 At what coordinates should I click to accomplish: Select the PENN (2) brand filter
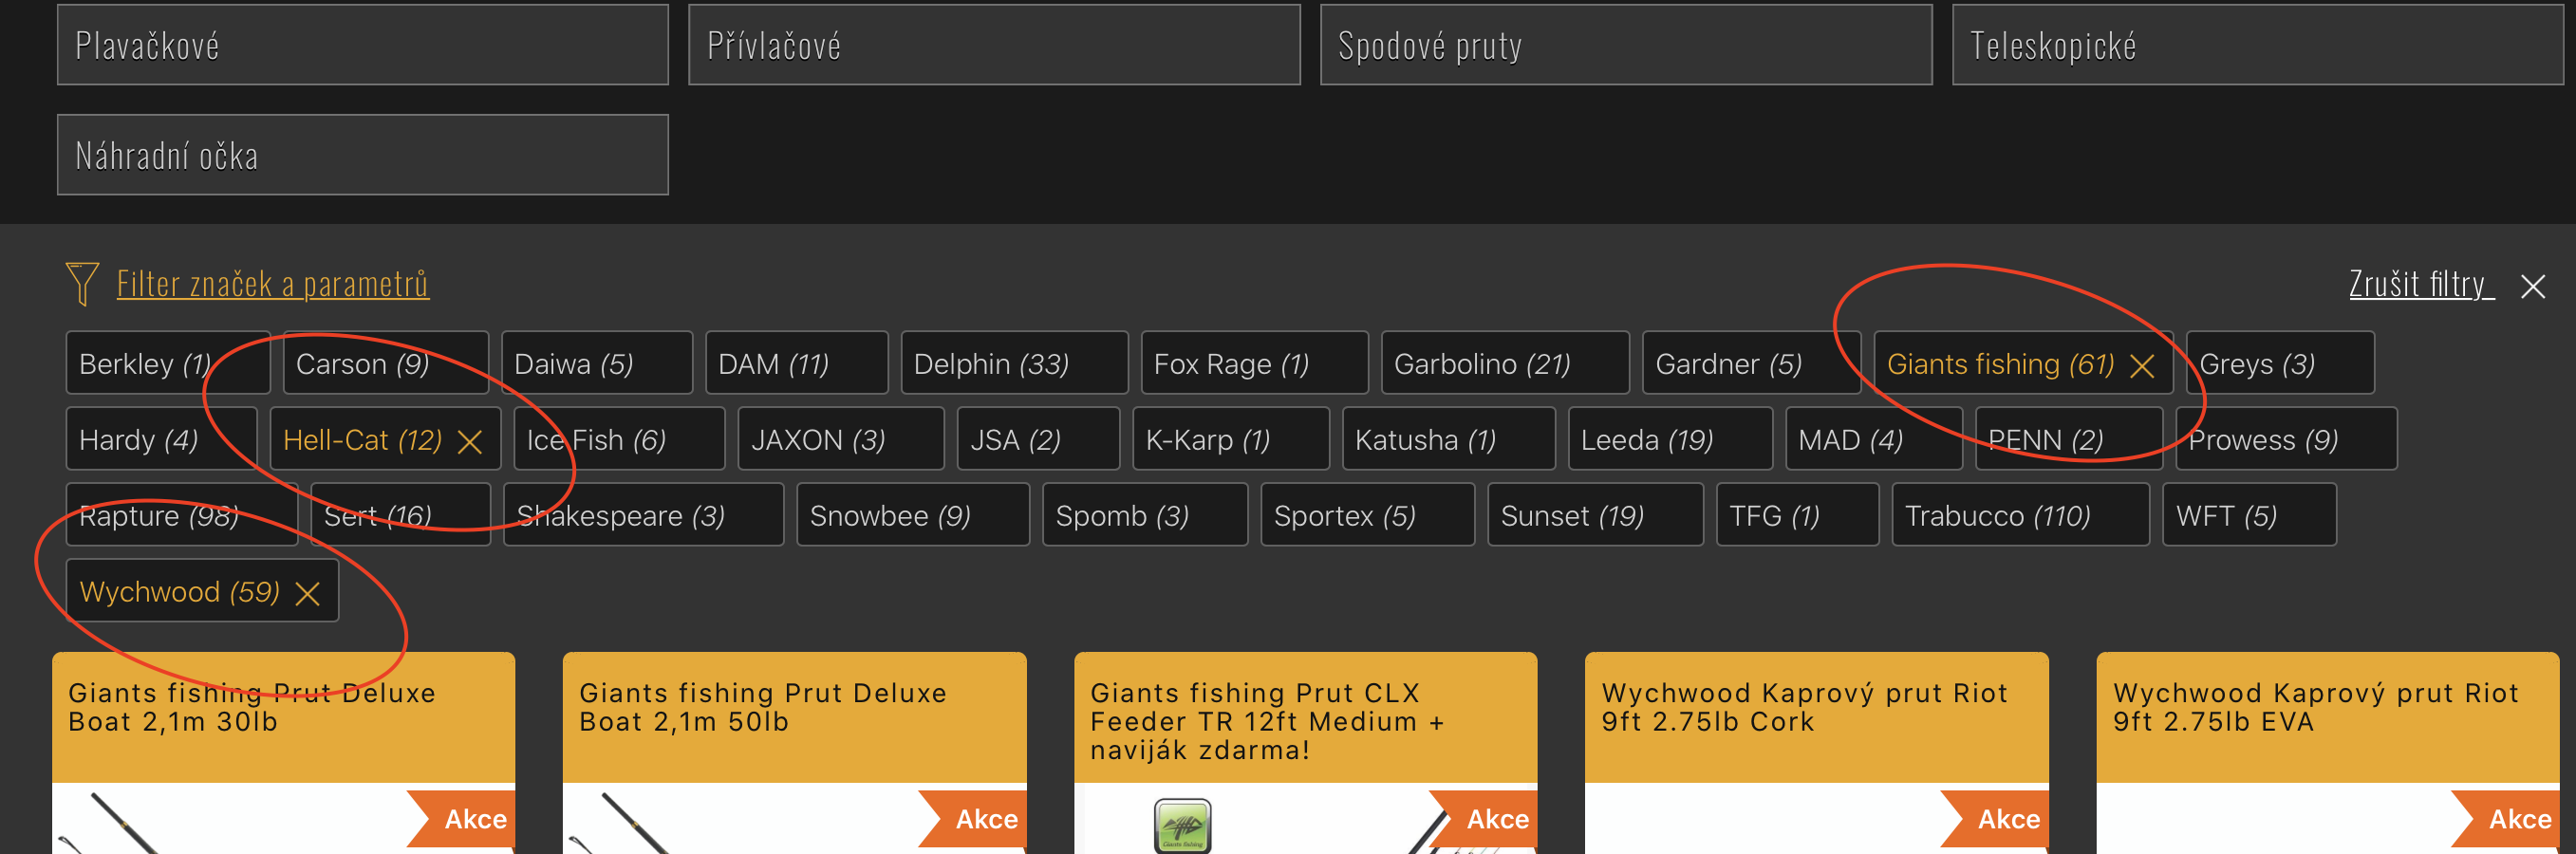click(2069, 439)
